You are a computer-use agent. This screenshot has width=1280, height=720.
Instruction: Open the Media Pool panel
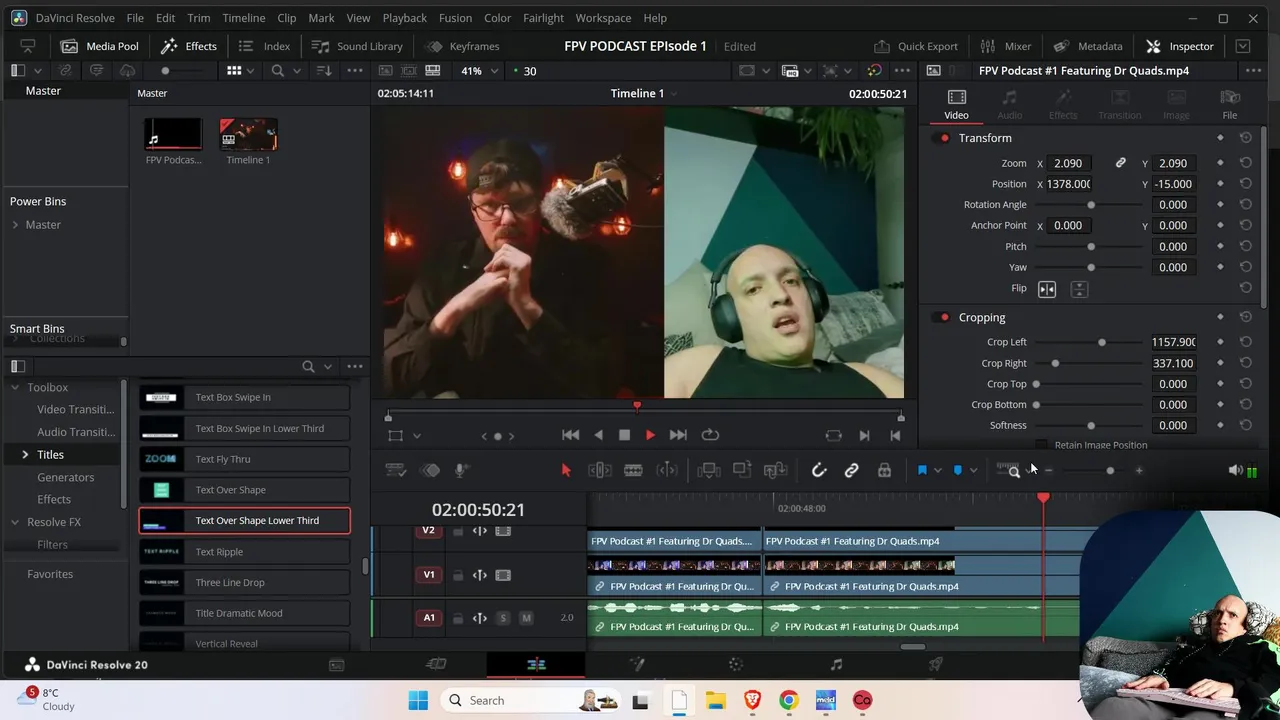pyautogui.click(x=99, y=46)
